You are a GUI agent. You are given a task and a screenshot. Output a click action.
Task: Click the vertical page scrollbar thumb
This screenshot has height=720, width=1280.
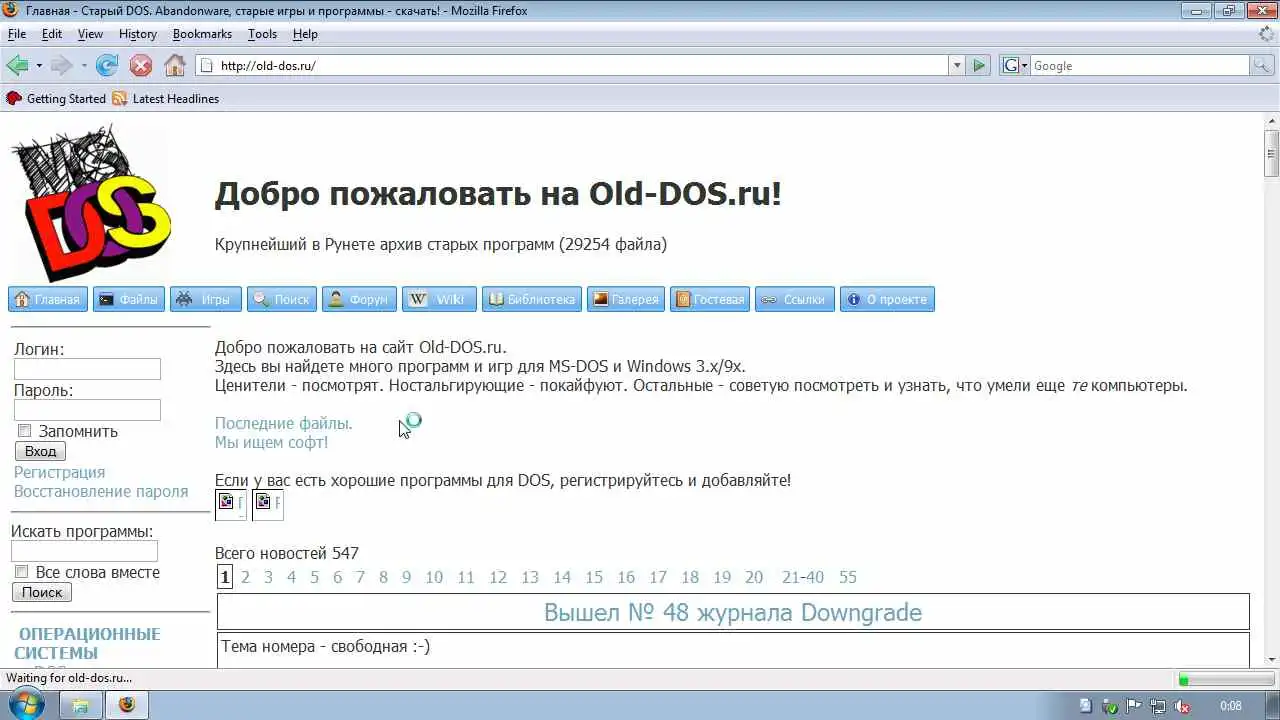[1271, 155]
